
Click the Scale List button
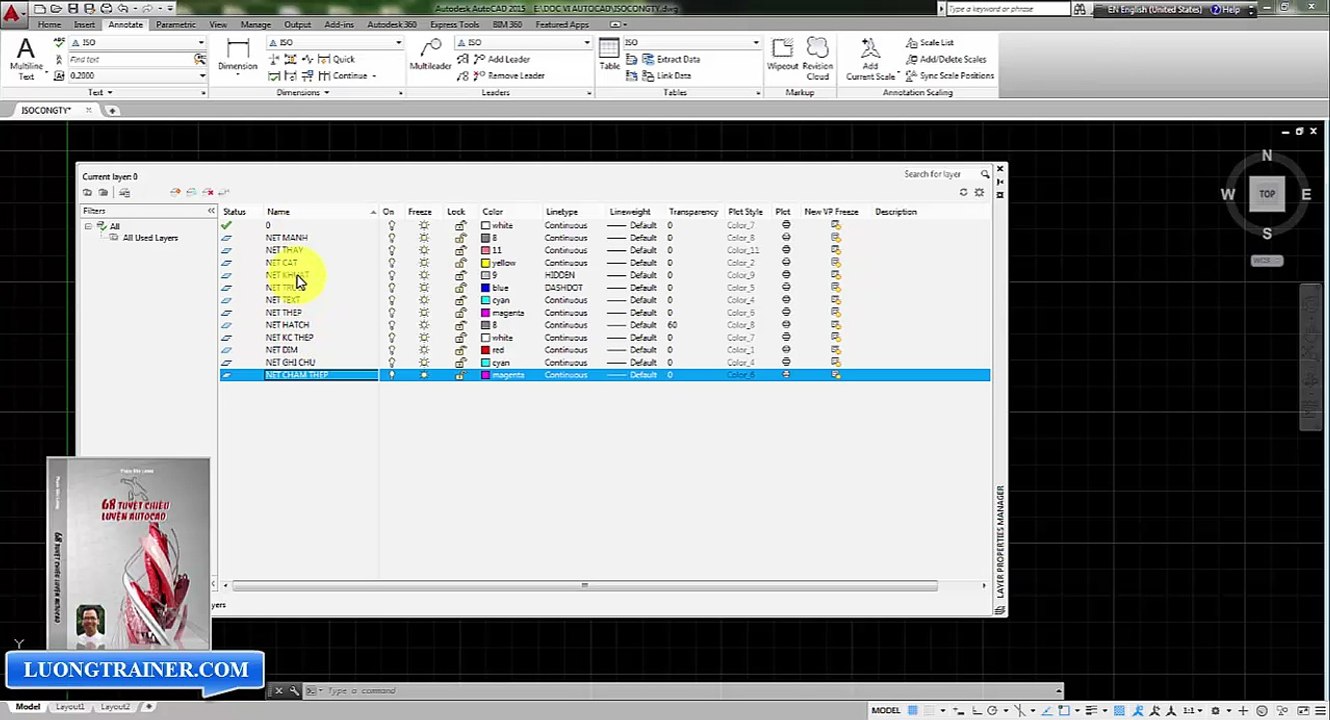[930, 43]
